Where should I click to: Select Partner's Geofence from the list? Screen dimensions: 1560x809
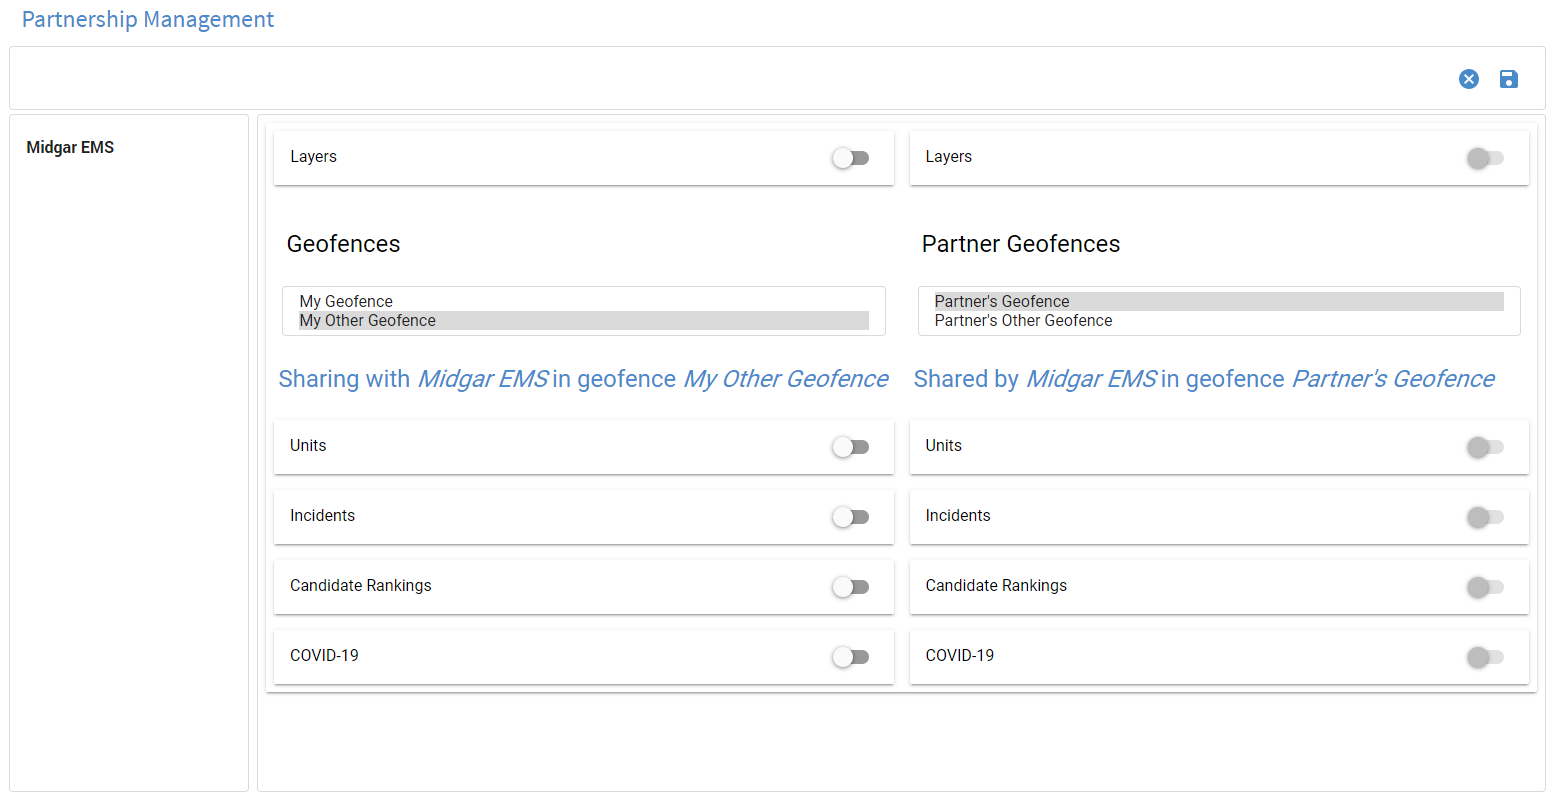coord(1001,301)
